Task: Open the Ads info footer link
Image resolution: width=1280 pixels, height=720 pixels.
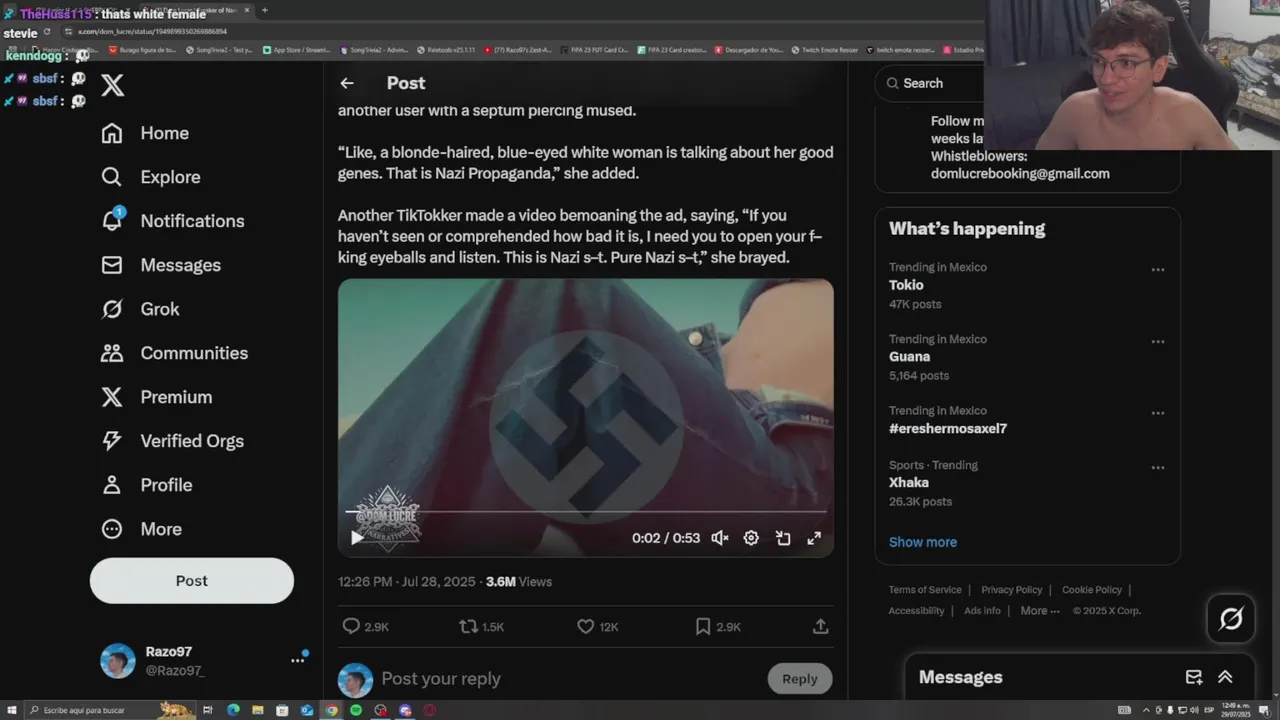Action: [982, 611]
